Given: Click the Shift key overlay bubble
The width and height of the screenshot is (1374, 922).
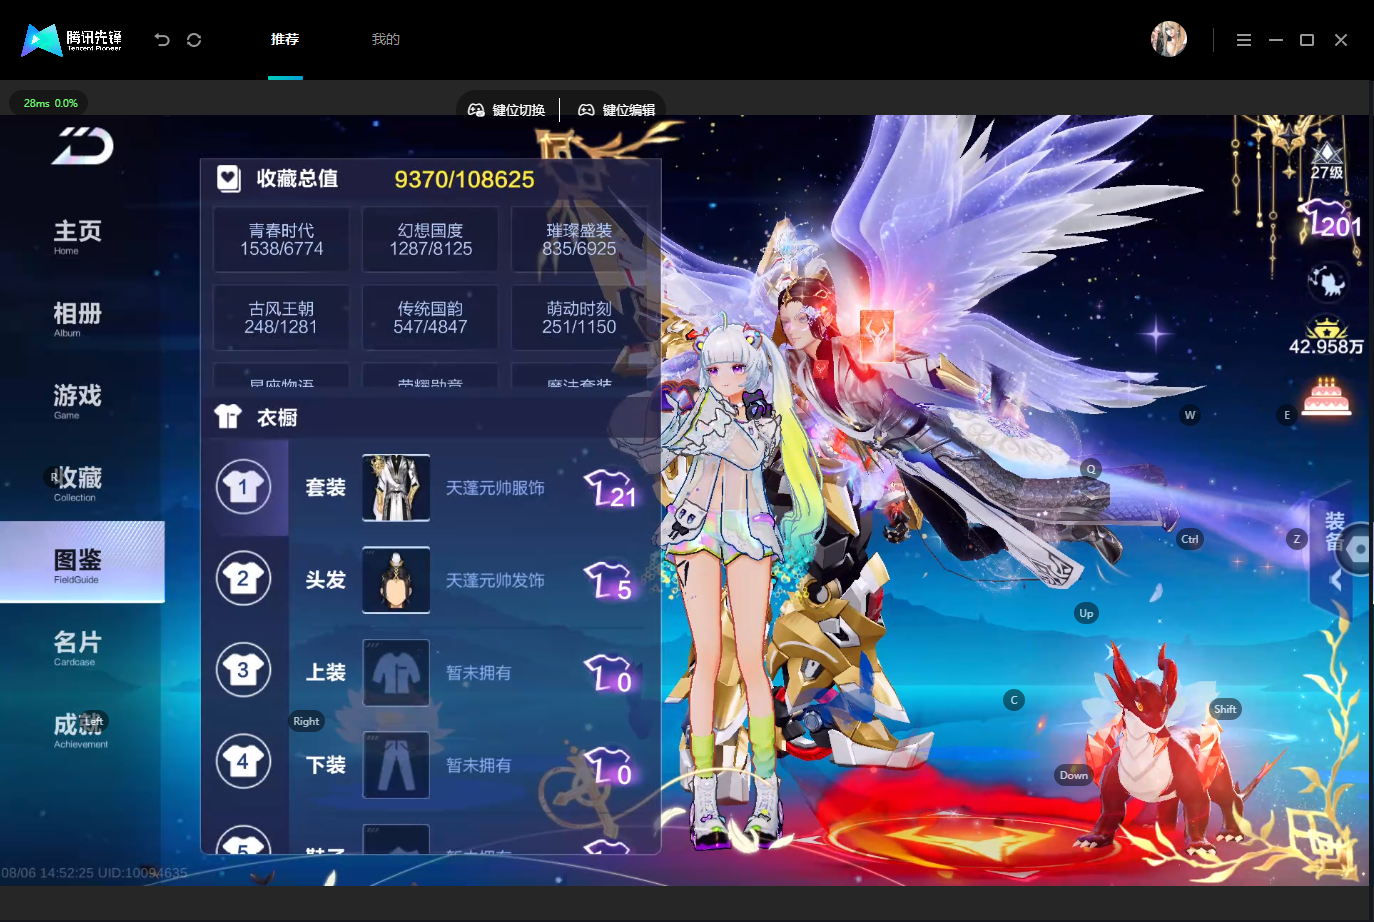Looking at the screenshot, I should click(x=1225, y=709).
